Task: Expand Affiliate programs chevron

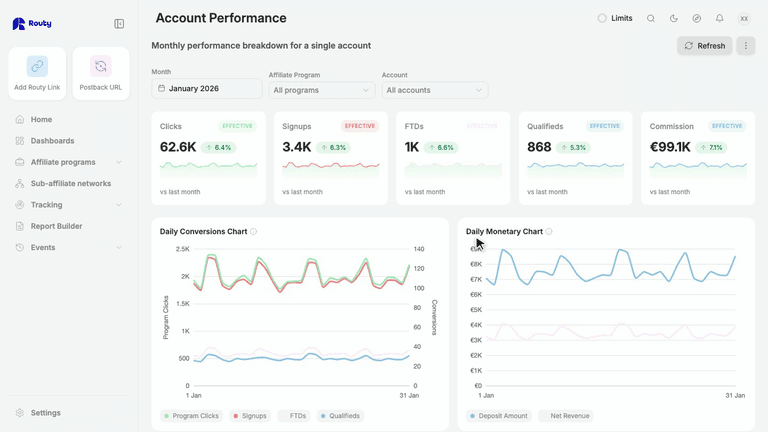Action: 119,162
